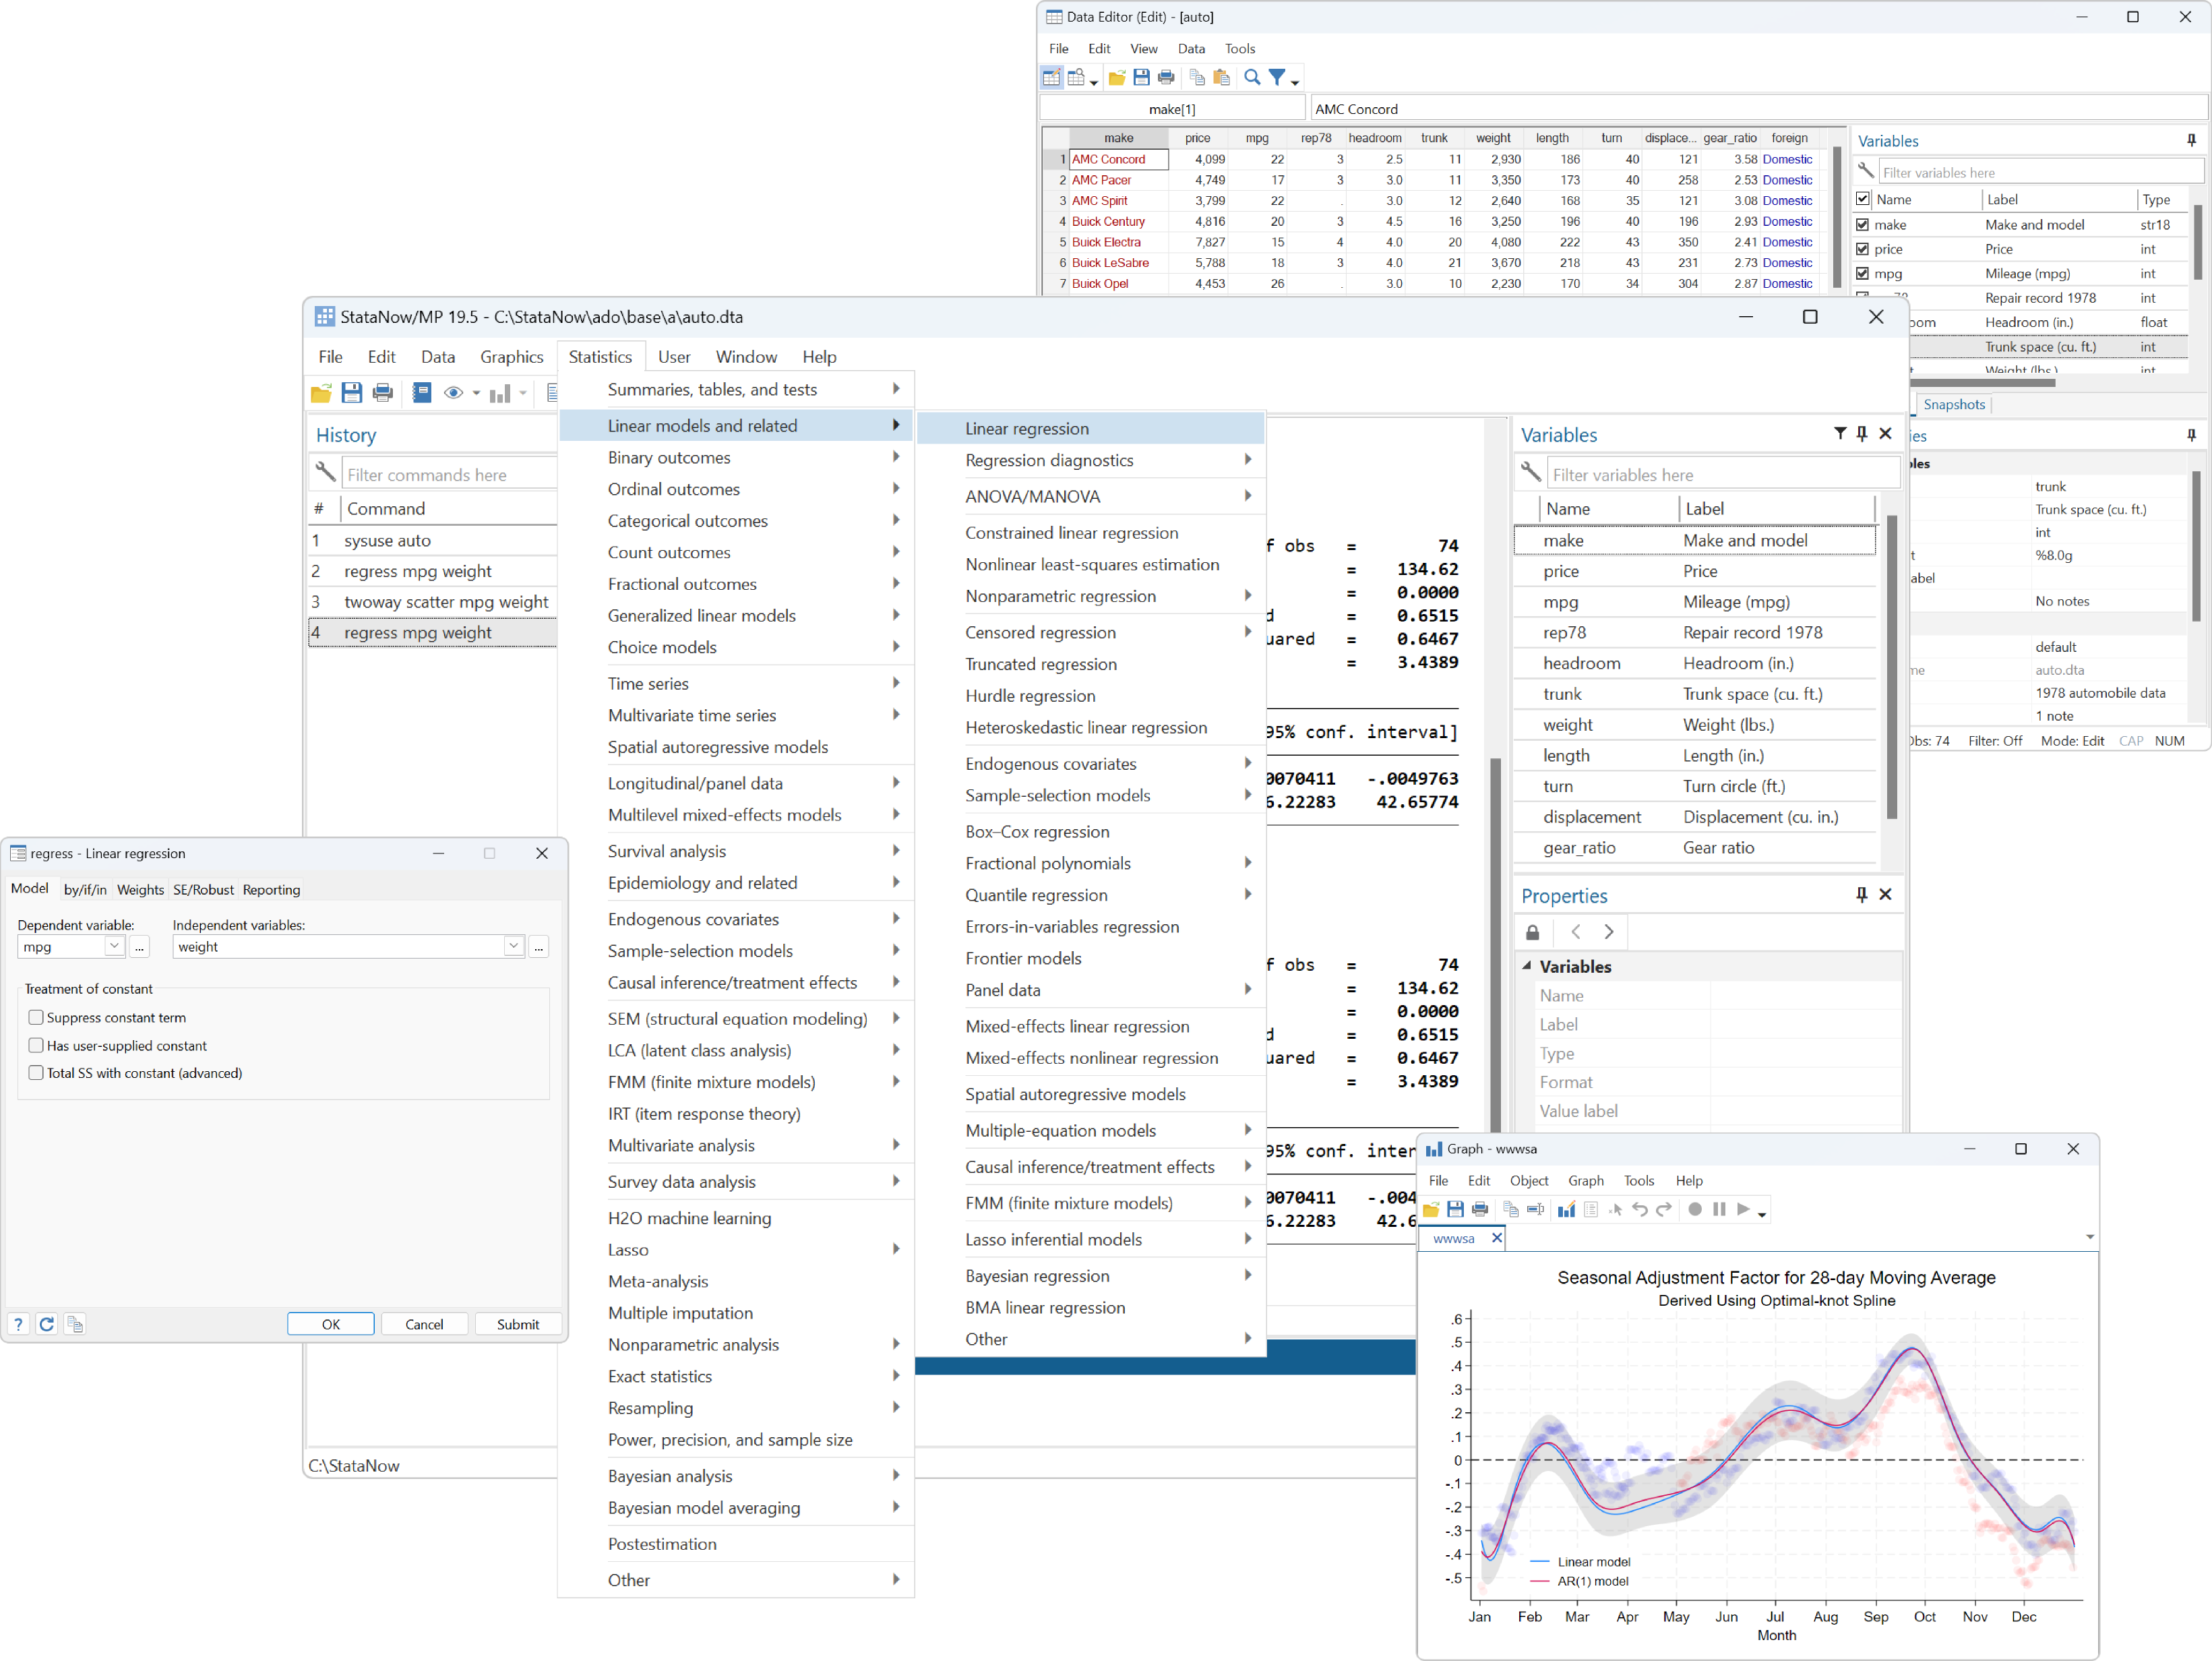The image size is (2212, 1661).
Task: Click the Filter variables here input field
Action: coord(1720,474)
